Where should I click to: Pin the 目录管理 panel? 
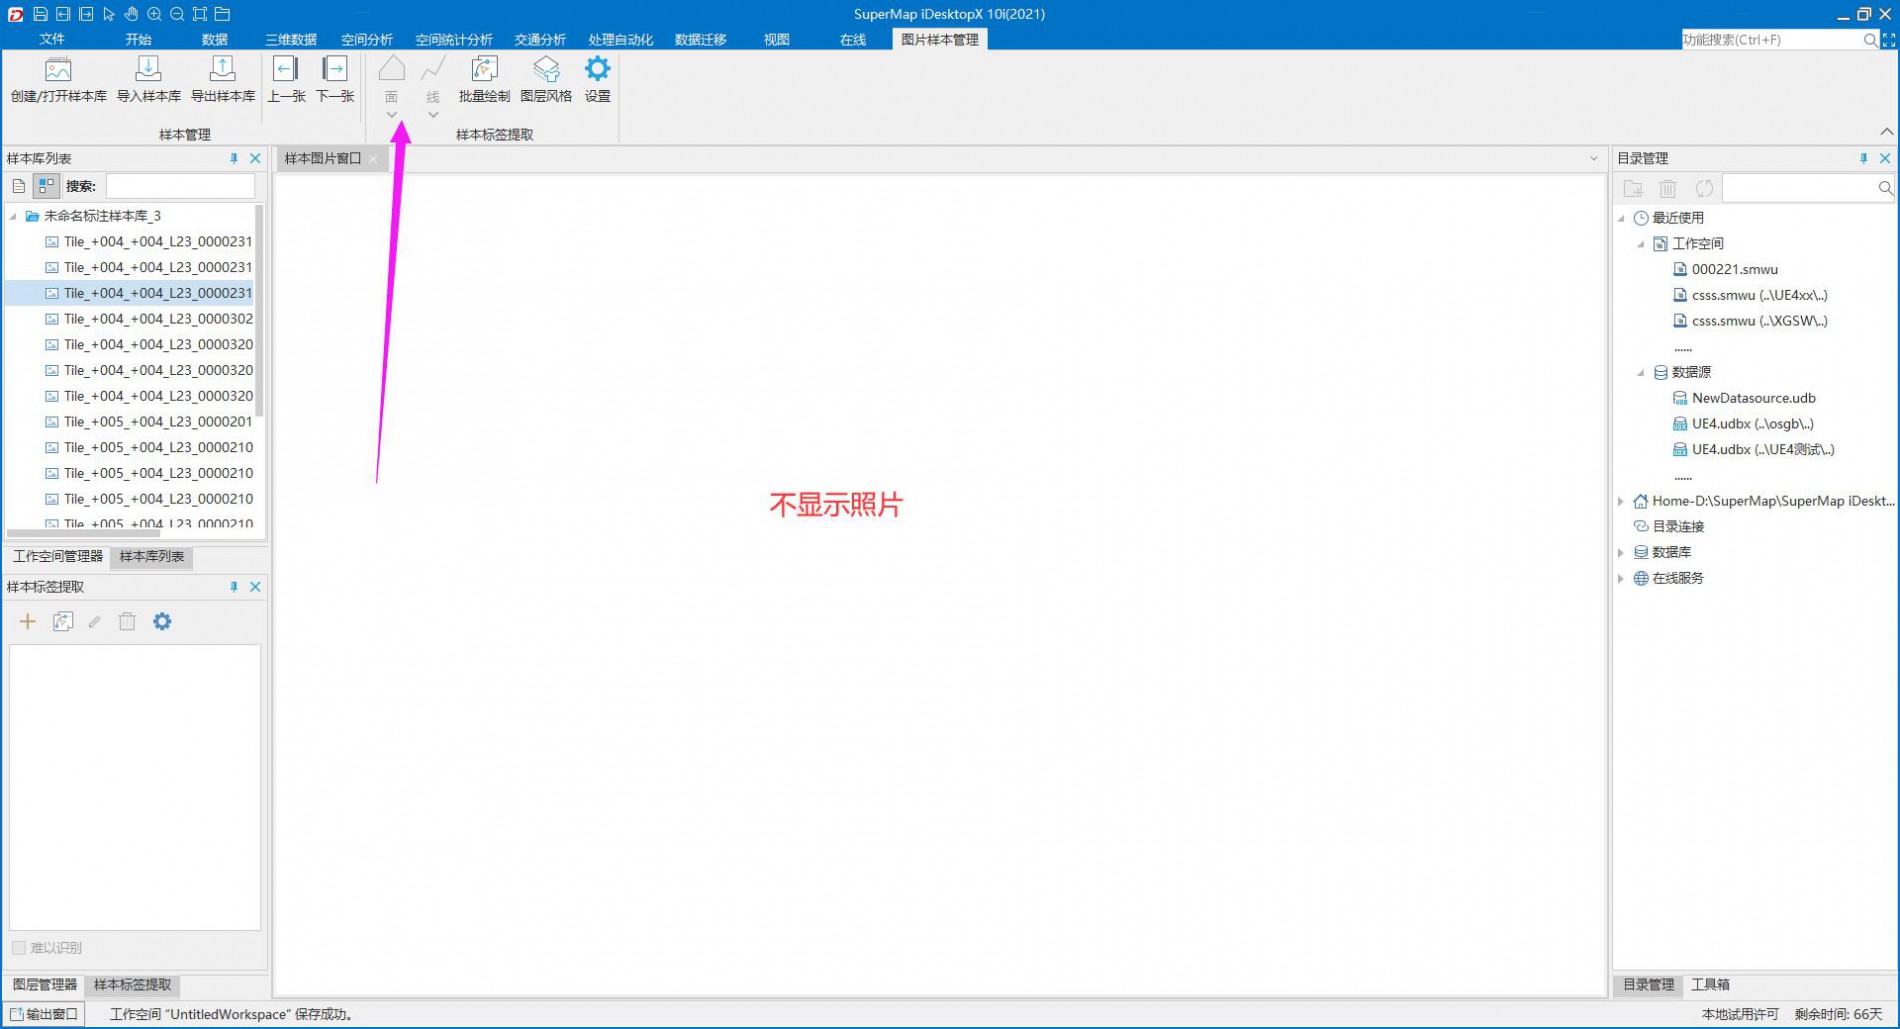click(x=1863, y=159)
